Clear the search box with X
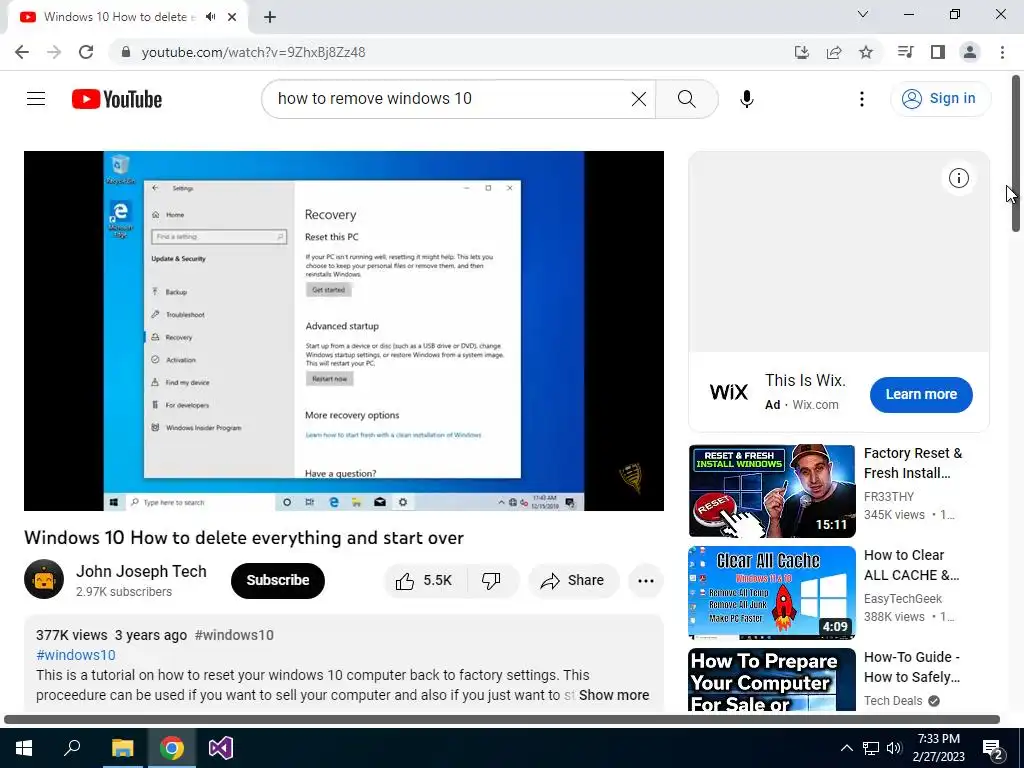The width and height of the screenshot is (1024, 768). coord(639,99)
